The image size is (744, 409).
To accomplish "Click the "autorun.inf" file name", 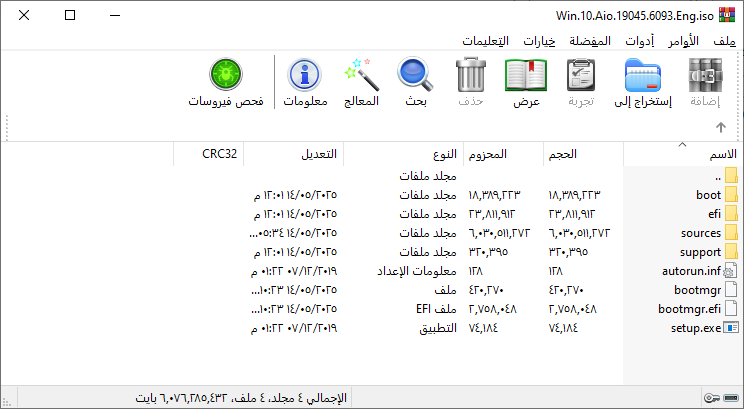I will (691, 271).
